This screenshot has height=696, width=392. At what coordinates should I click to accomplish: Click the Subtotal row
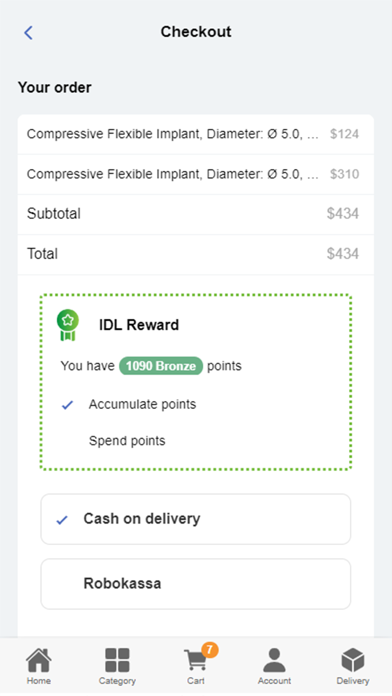[196, 214]
